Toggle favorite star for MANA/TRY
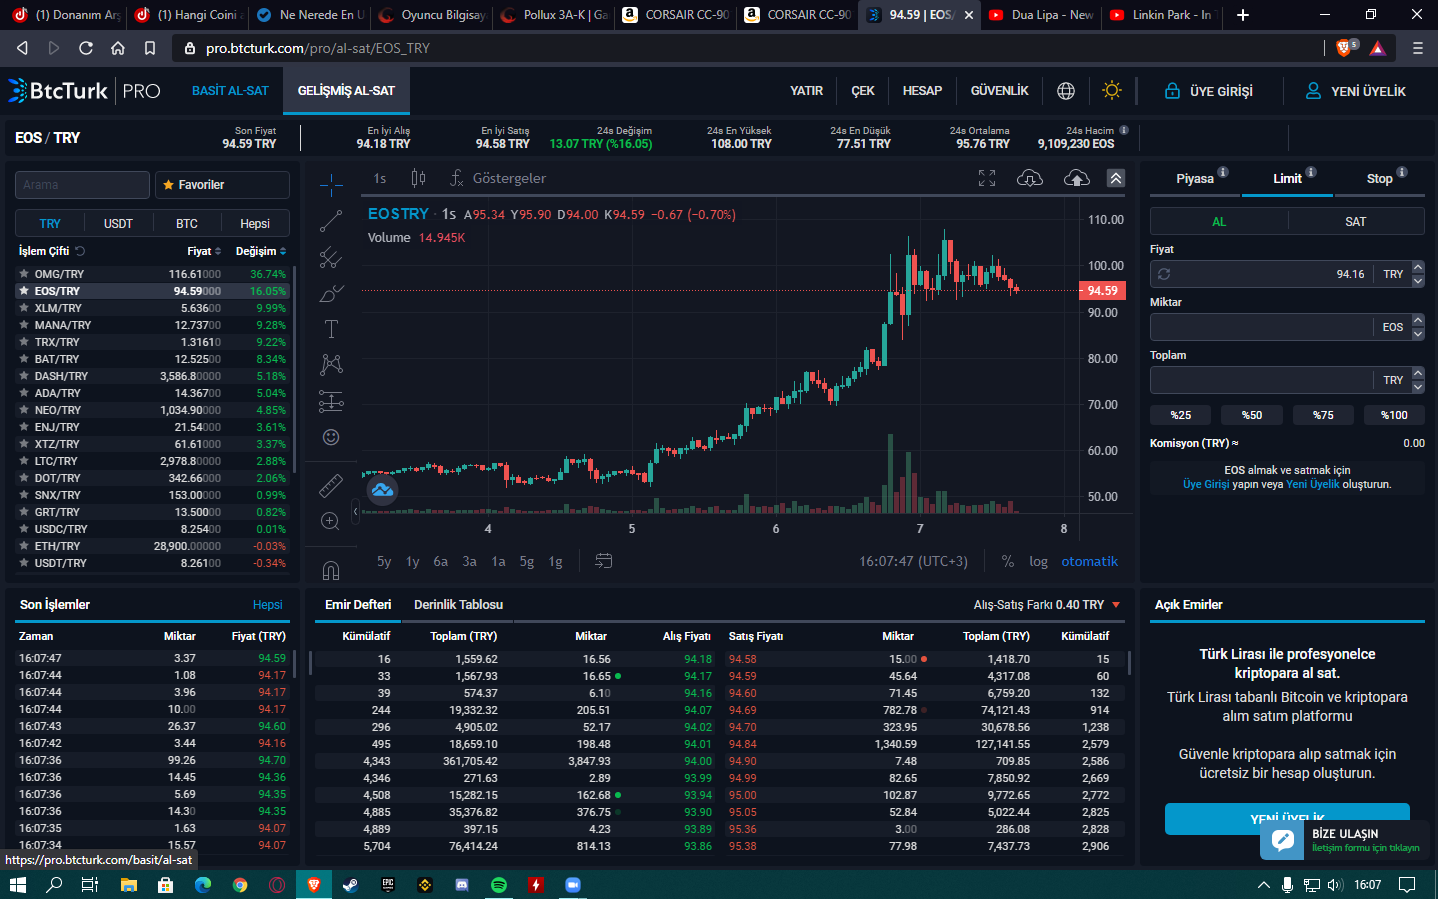 click(24, 325)
